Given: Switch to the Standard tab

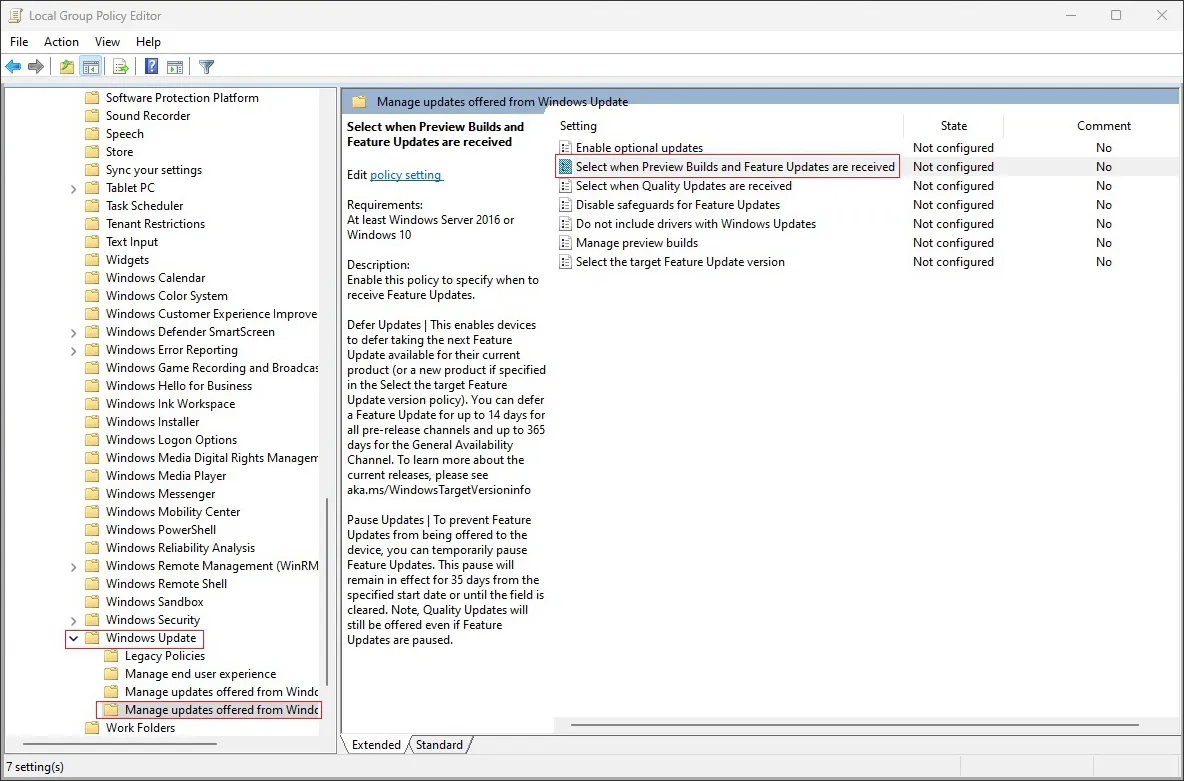Looking at the screenshot, I should tap(439, 745).
